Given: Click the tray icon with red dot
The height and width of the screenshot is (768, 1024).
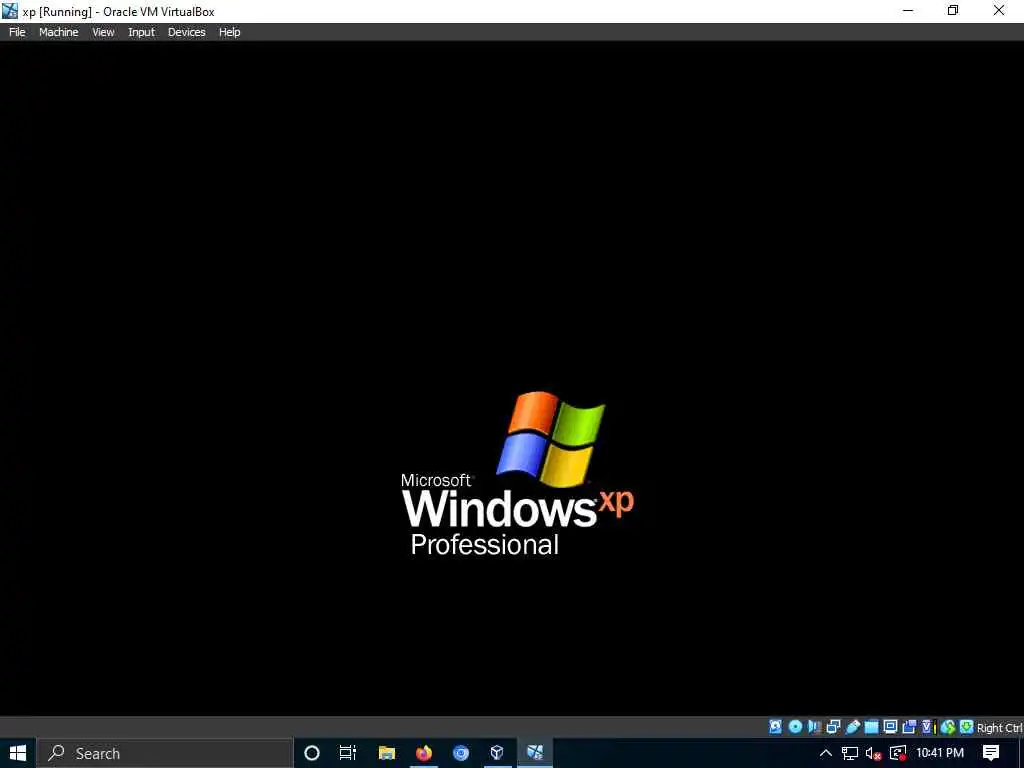Looking at the screenshot, I should [x=898, y=753].
